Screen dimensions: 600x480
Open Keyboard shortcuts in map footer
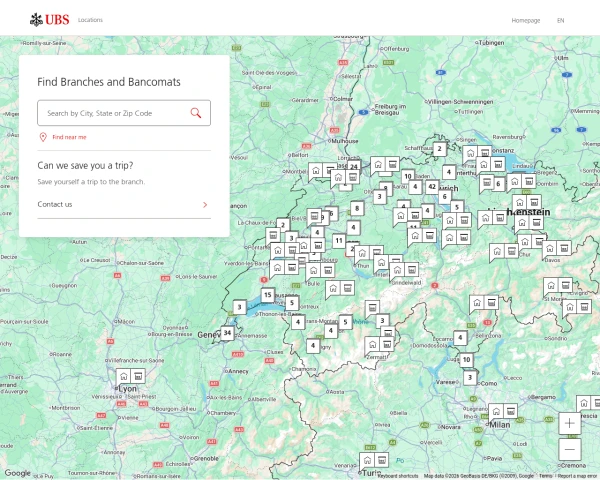(398, 476)
